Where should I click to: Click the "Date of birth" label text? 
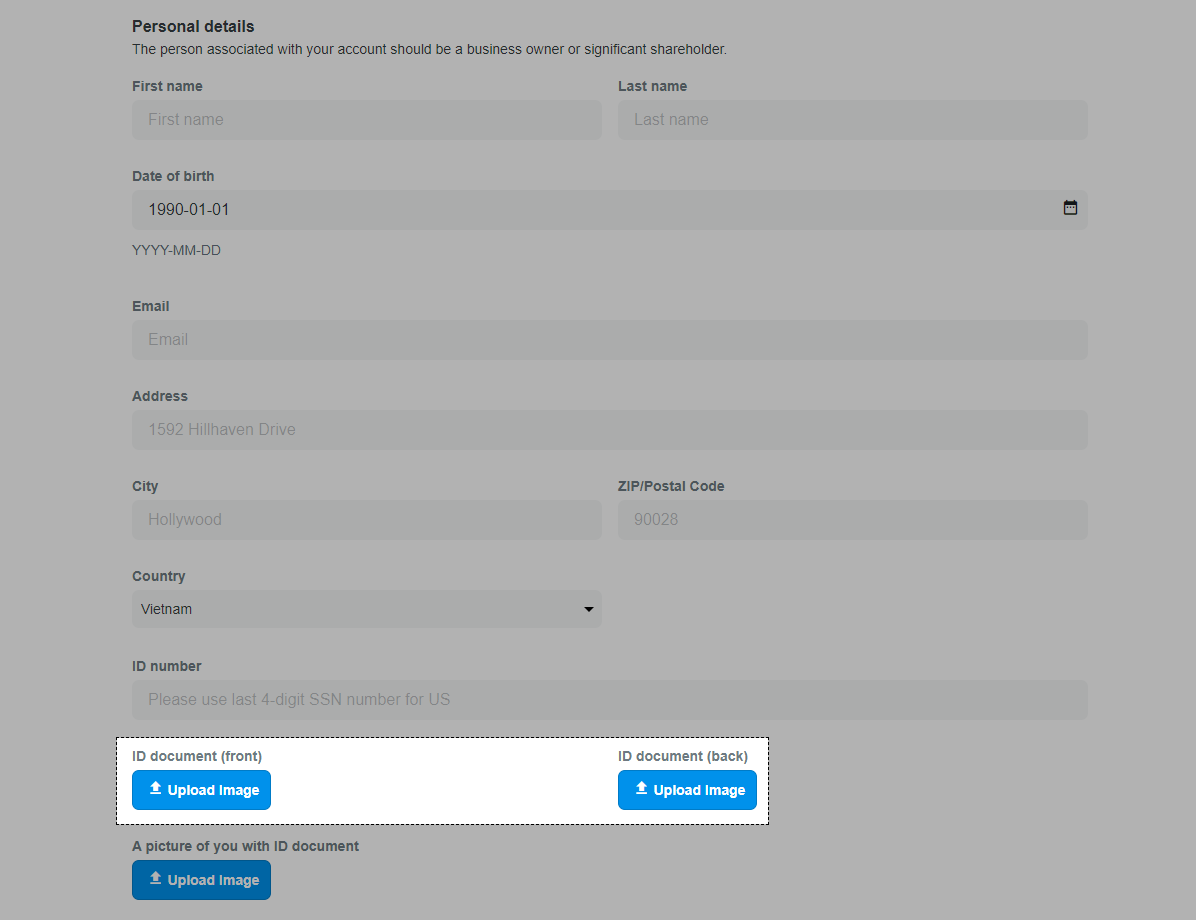coord(173,176)
